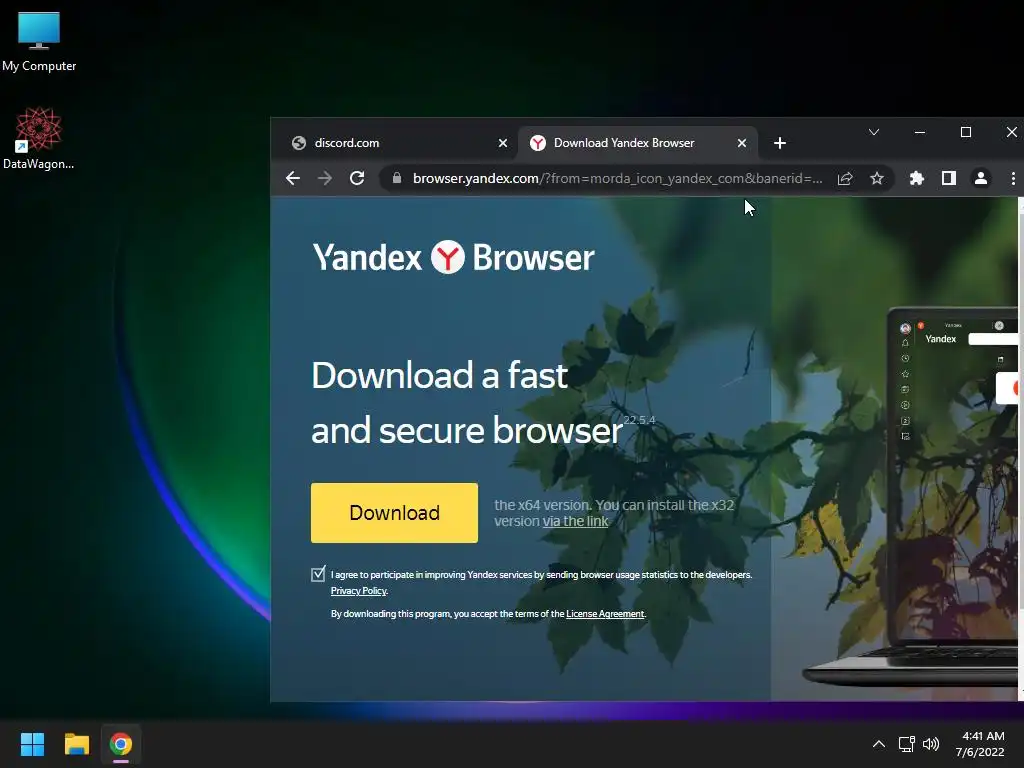Open the taskbar clock 4:41 AM

980,744
